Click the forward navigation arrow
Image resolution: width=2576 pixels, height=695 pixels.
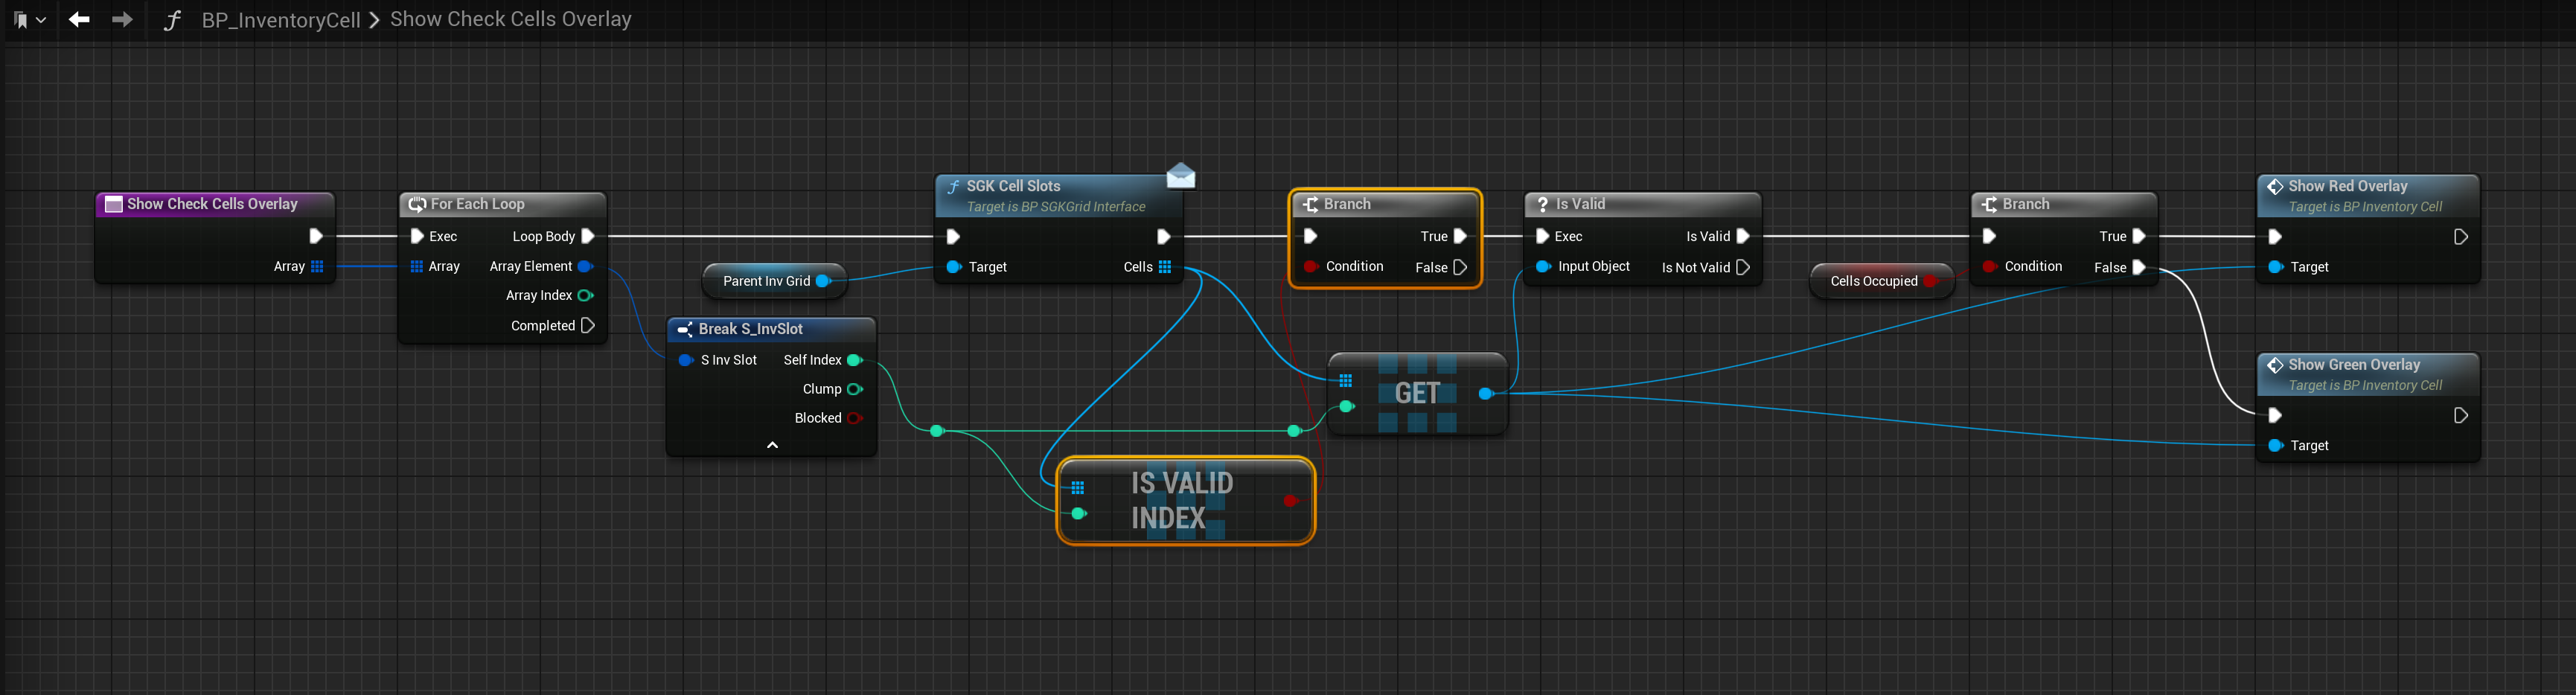122,19
